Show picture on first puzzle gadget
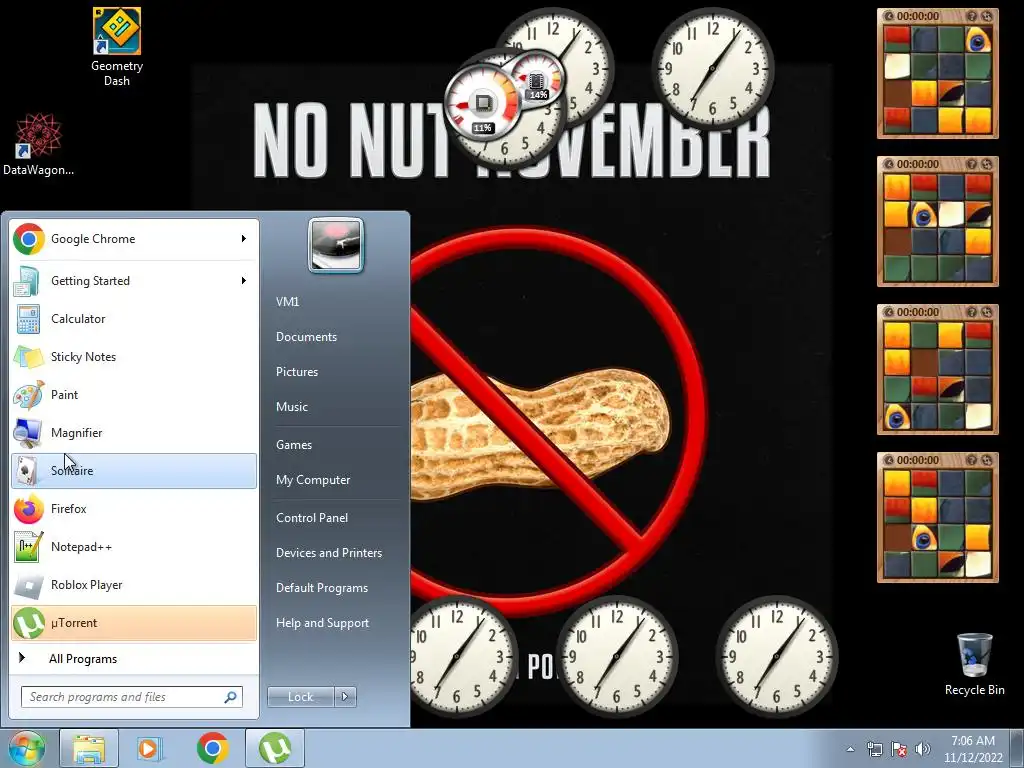 coord(972,16)
